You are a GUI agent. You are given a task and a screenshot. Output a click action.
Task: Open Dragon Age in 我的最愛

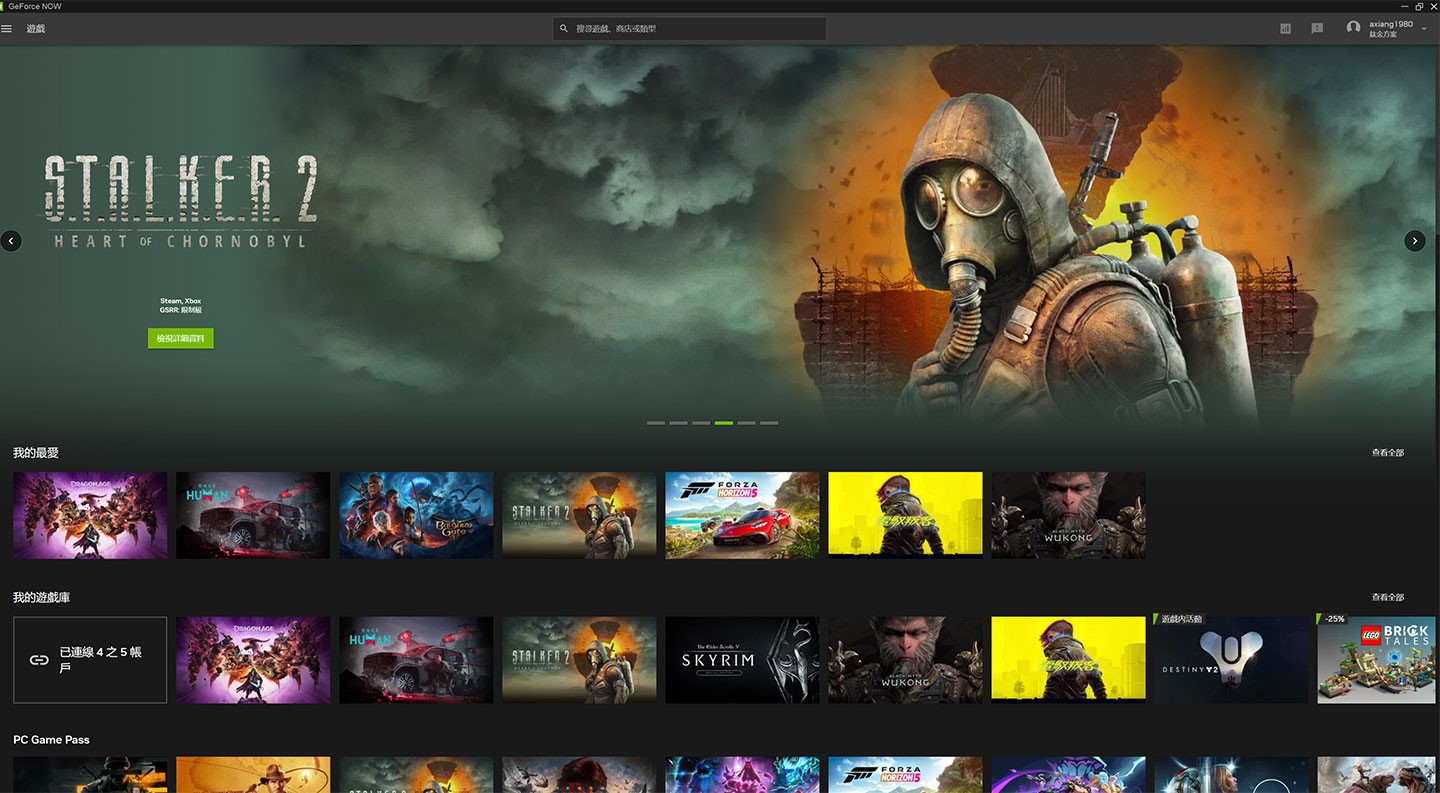coord(90,515)
